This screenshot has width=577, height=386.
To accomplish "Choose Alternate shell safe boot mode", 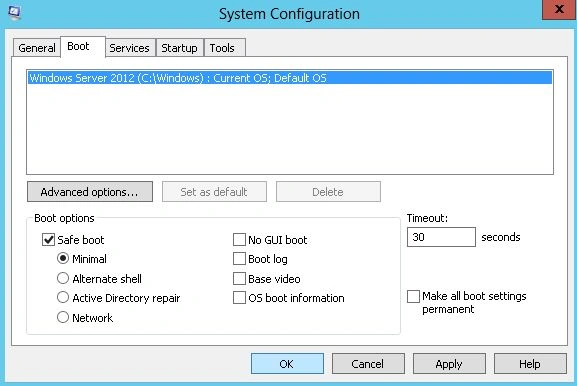I will tap(63, 279).
